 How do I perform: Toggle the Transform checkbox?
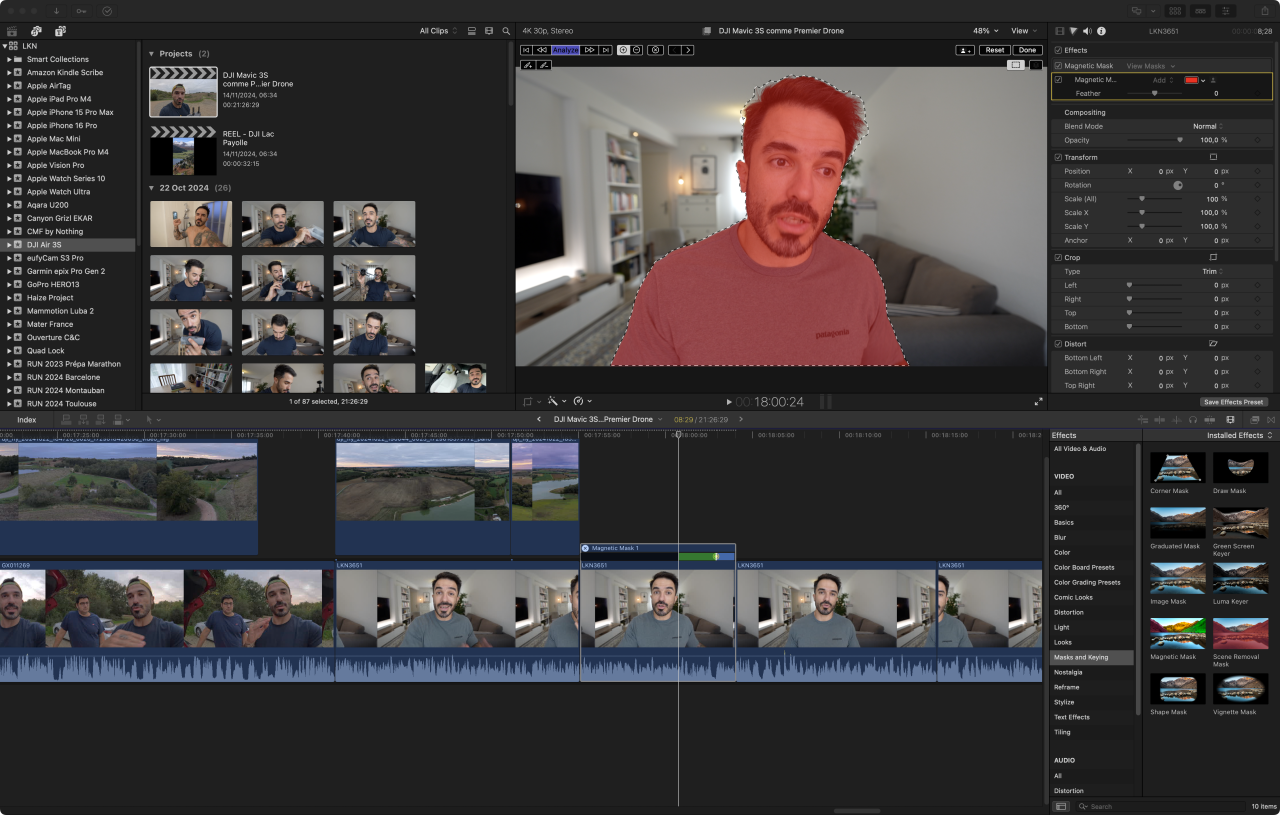click(x=1059, y=157)
